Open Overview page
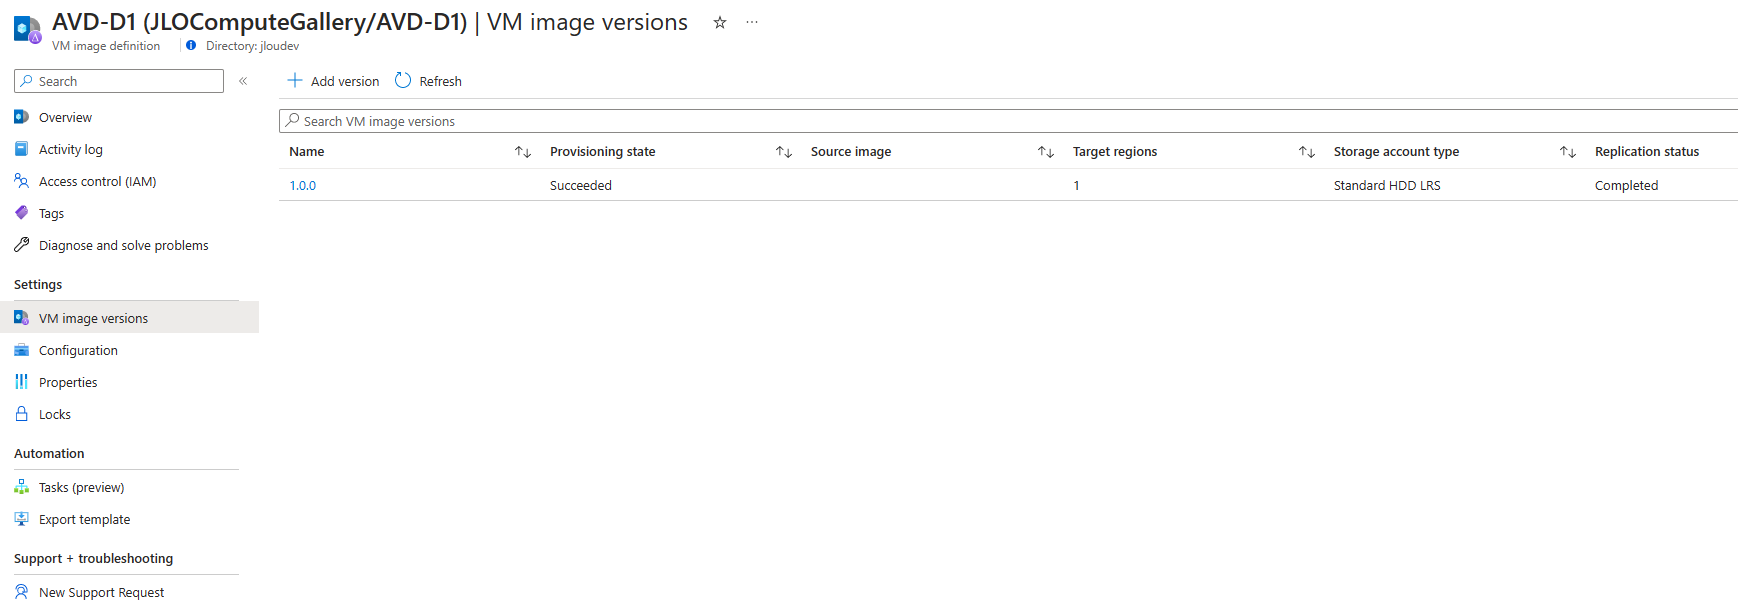 [65, 117]
